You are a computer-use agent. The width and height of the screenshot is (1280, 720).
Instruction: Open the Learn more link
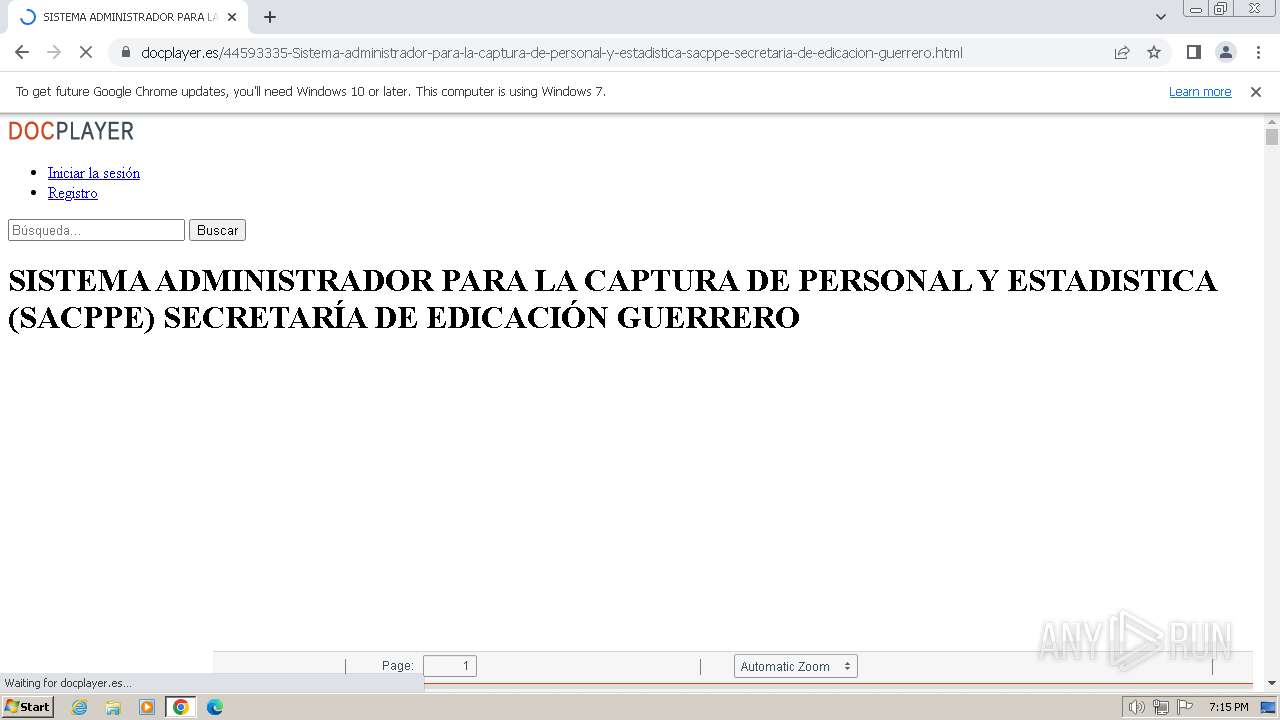pyautogui.click(x=1200, y=91)
